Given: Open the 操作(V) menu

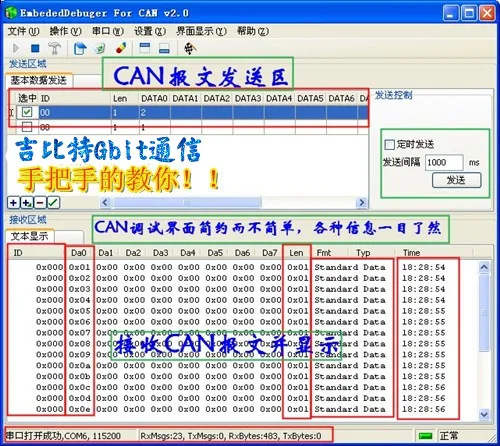Looking at the screenshot, I should click(x=65, y=31).
